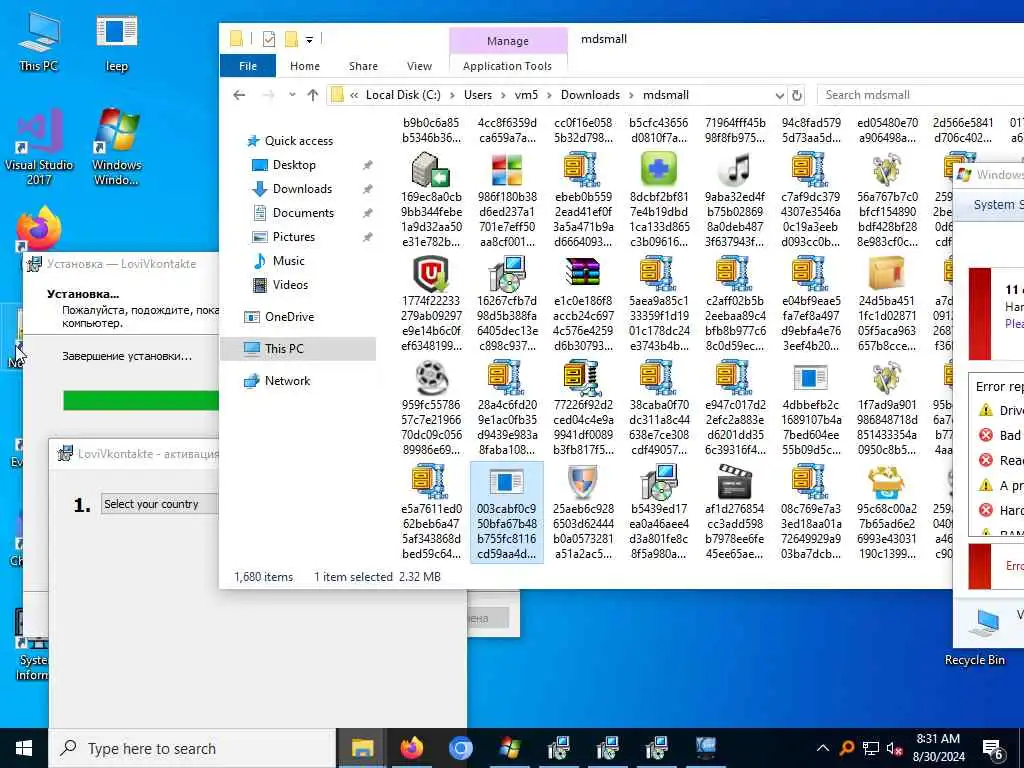
Task: Switch to the Home ribbon tab
Action: pyautogui.click(x=305, y=66)
